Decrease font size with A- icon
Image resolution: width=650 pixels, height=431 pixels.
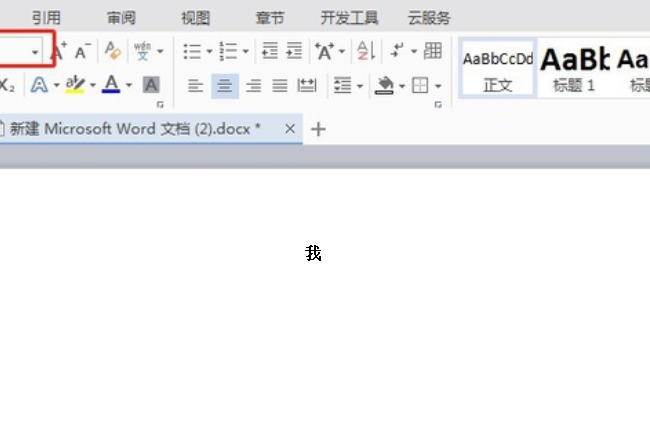82,51
